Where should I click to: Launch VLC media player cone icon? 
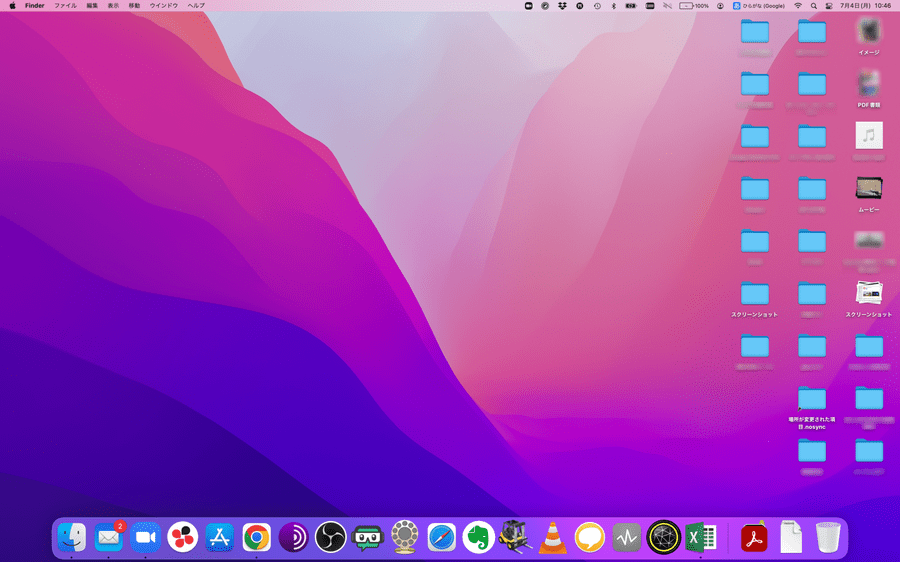pyautogui.click(x=551, y=538)
